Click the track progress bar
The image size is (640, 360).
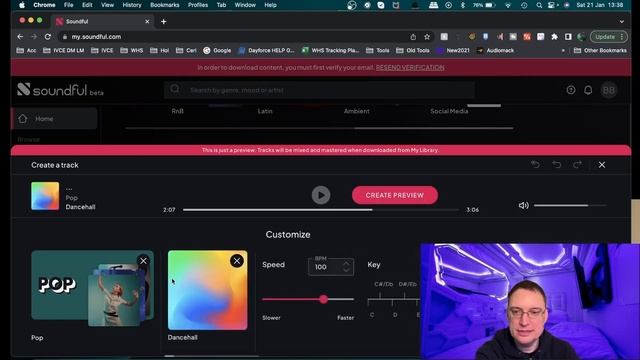321,210
